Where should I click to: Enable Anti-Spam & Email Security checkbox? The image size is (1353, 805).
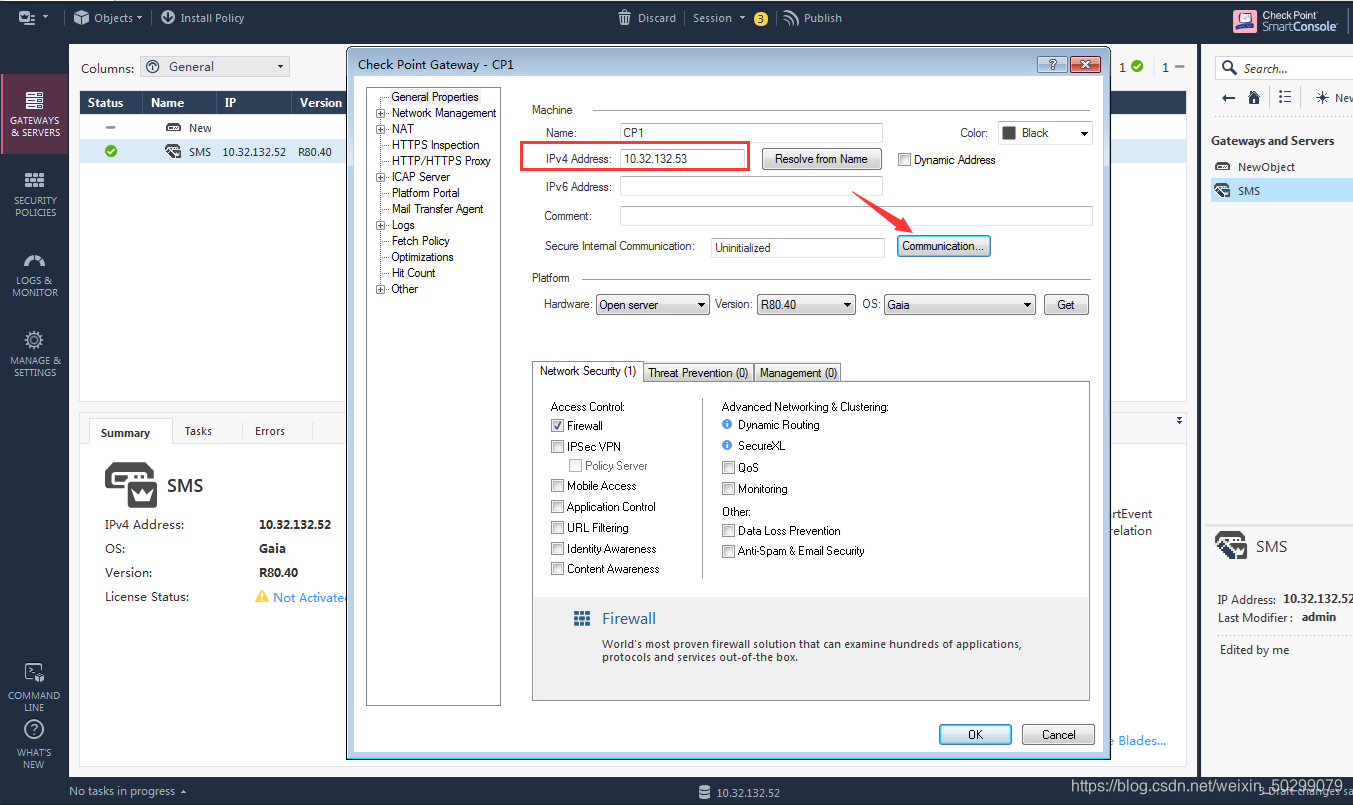pyautogui.click(x=728, y=551)
